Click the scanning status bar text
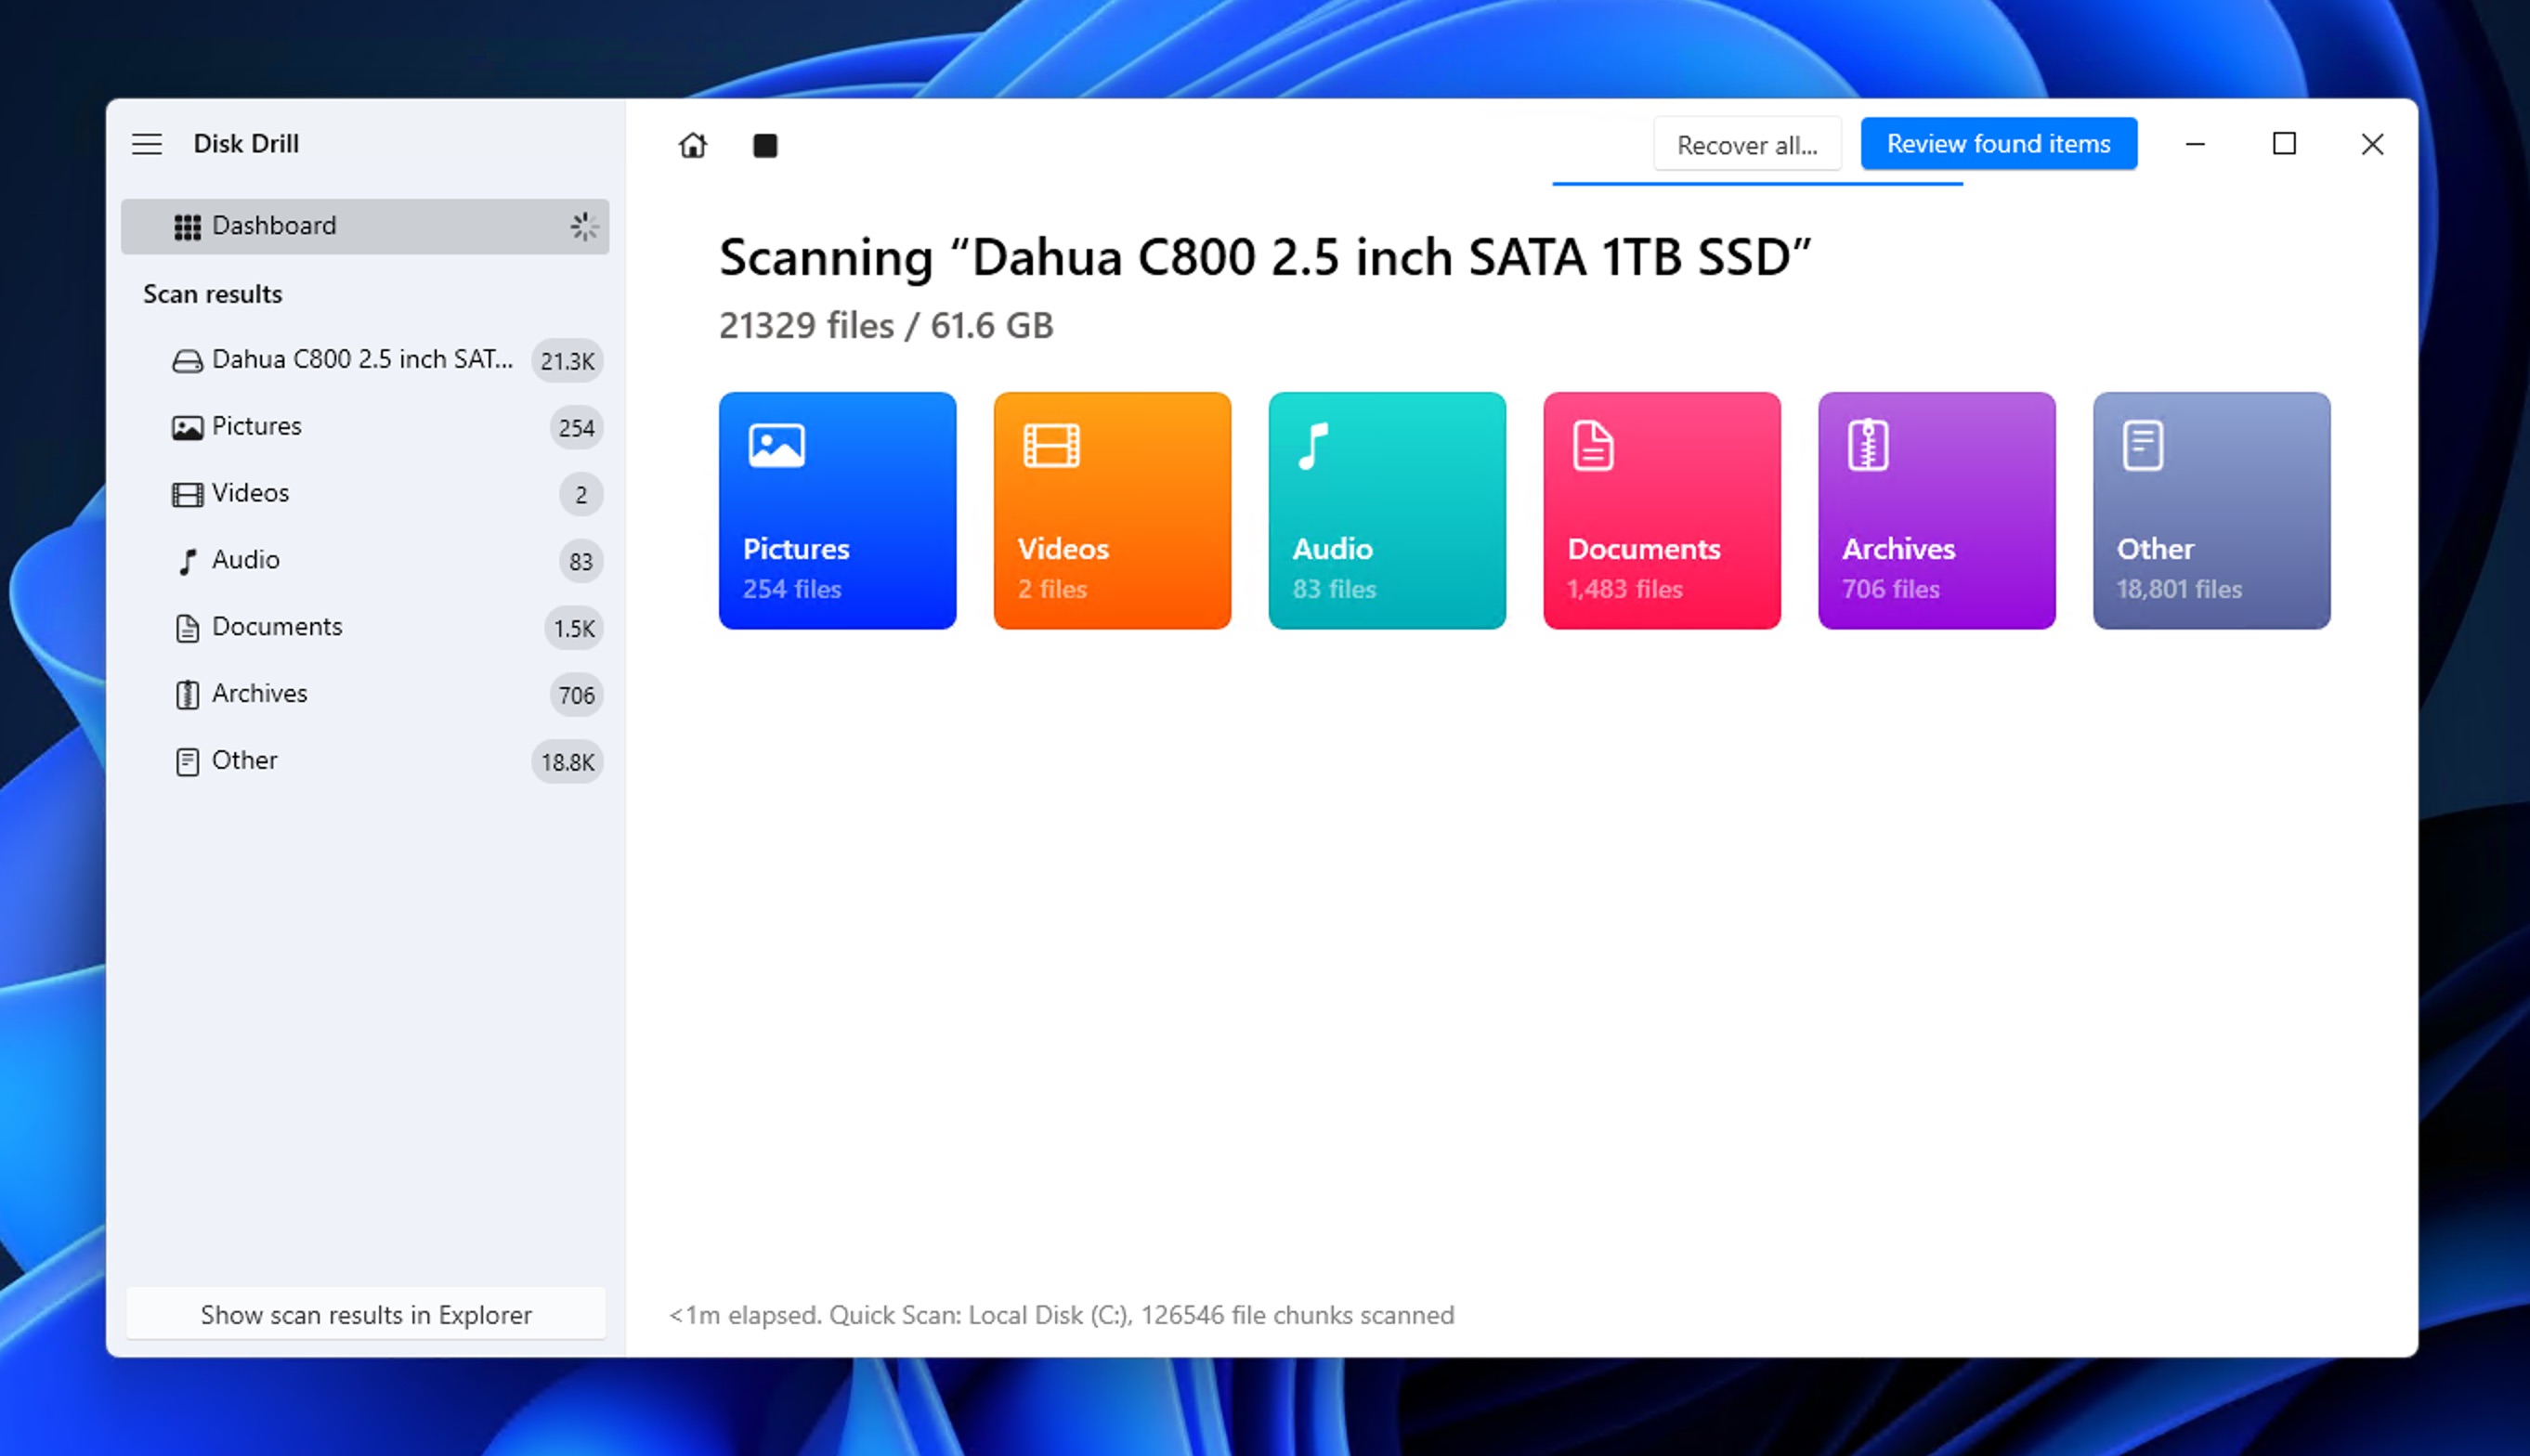Screen dimensions: 2530x1456 point(1061,1315)
